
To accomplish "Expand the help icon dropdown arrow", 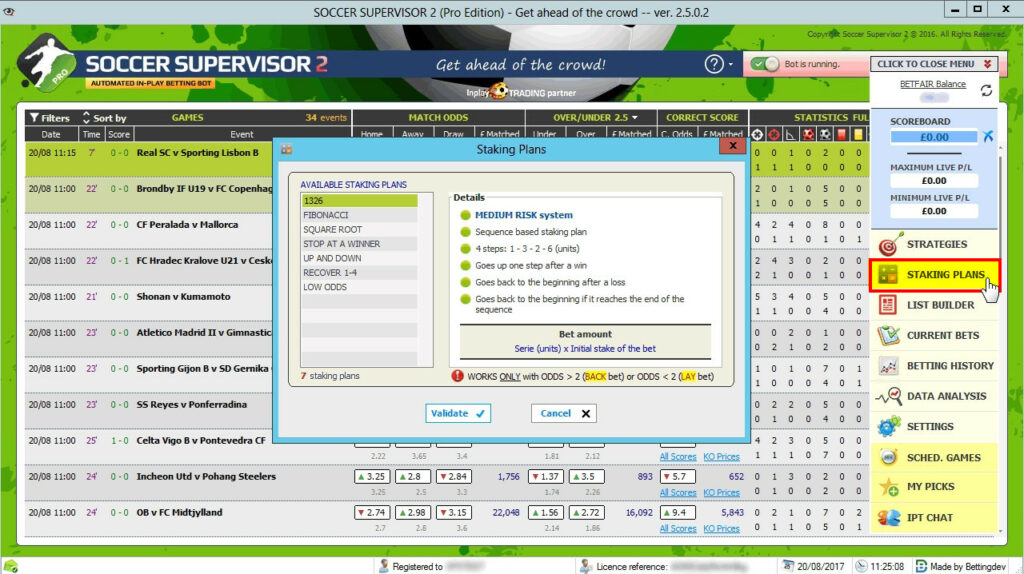I will pyautogui.click(x=730, y=65).
